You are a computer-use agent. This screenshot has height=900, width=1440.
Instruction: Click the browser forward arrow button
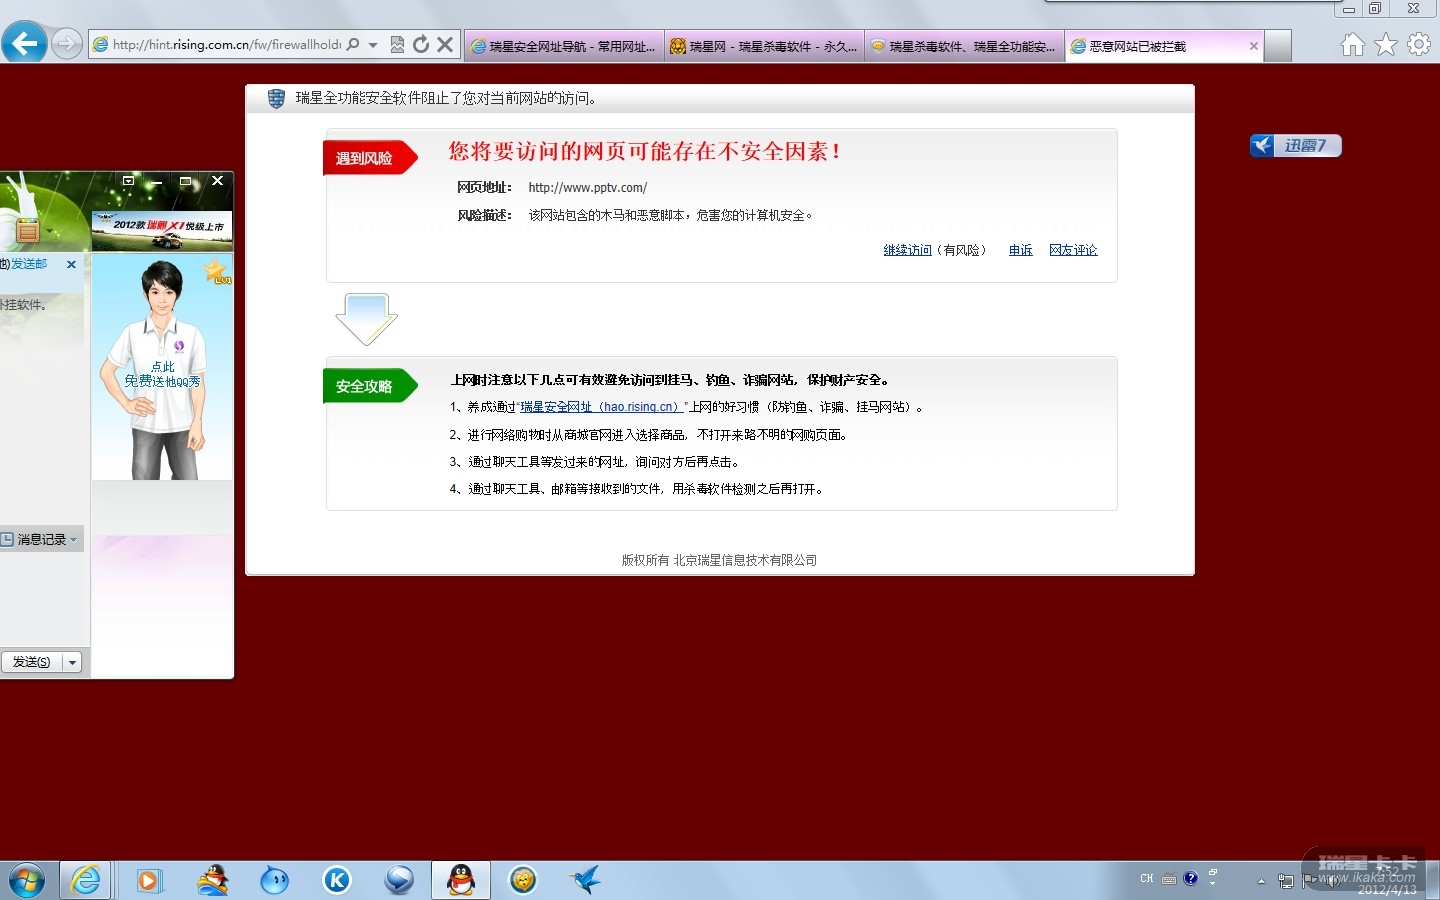[67, 44]
